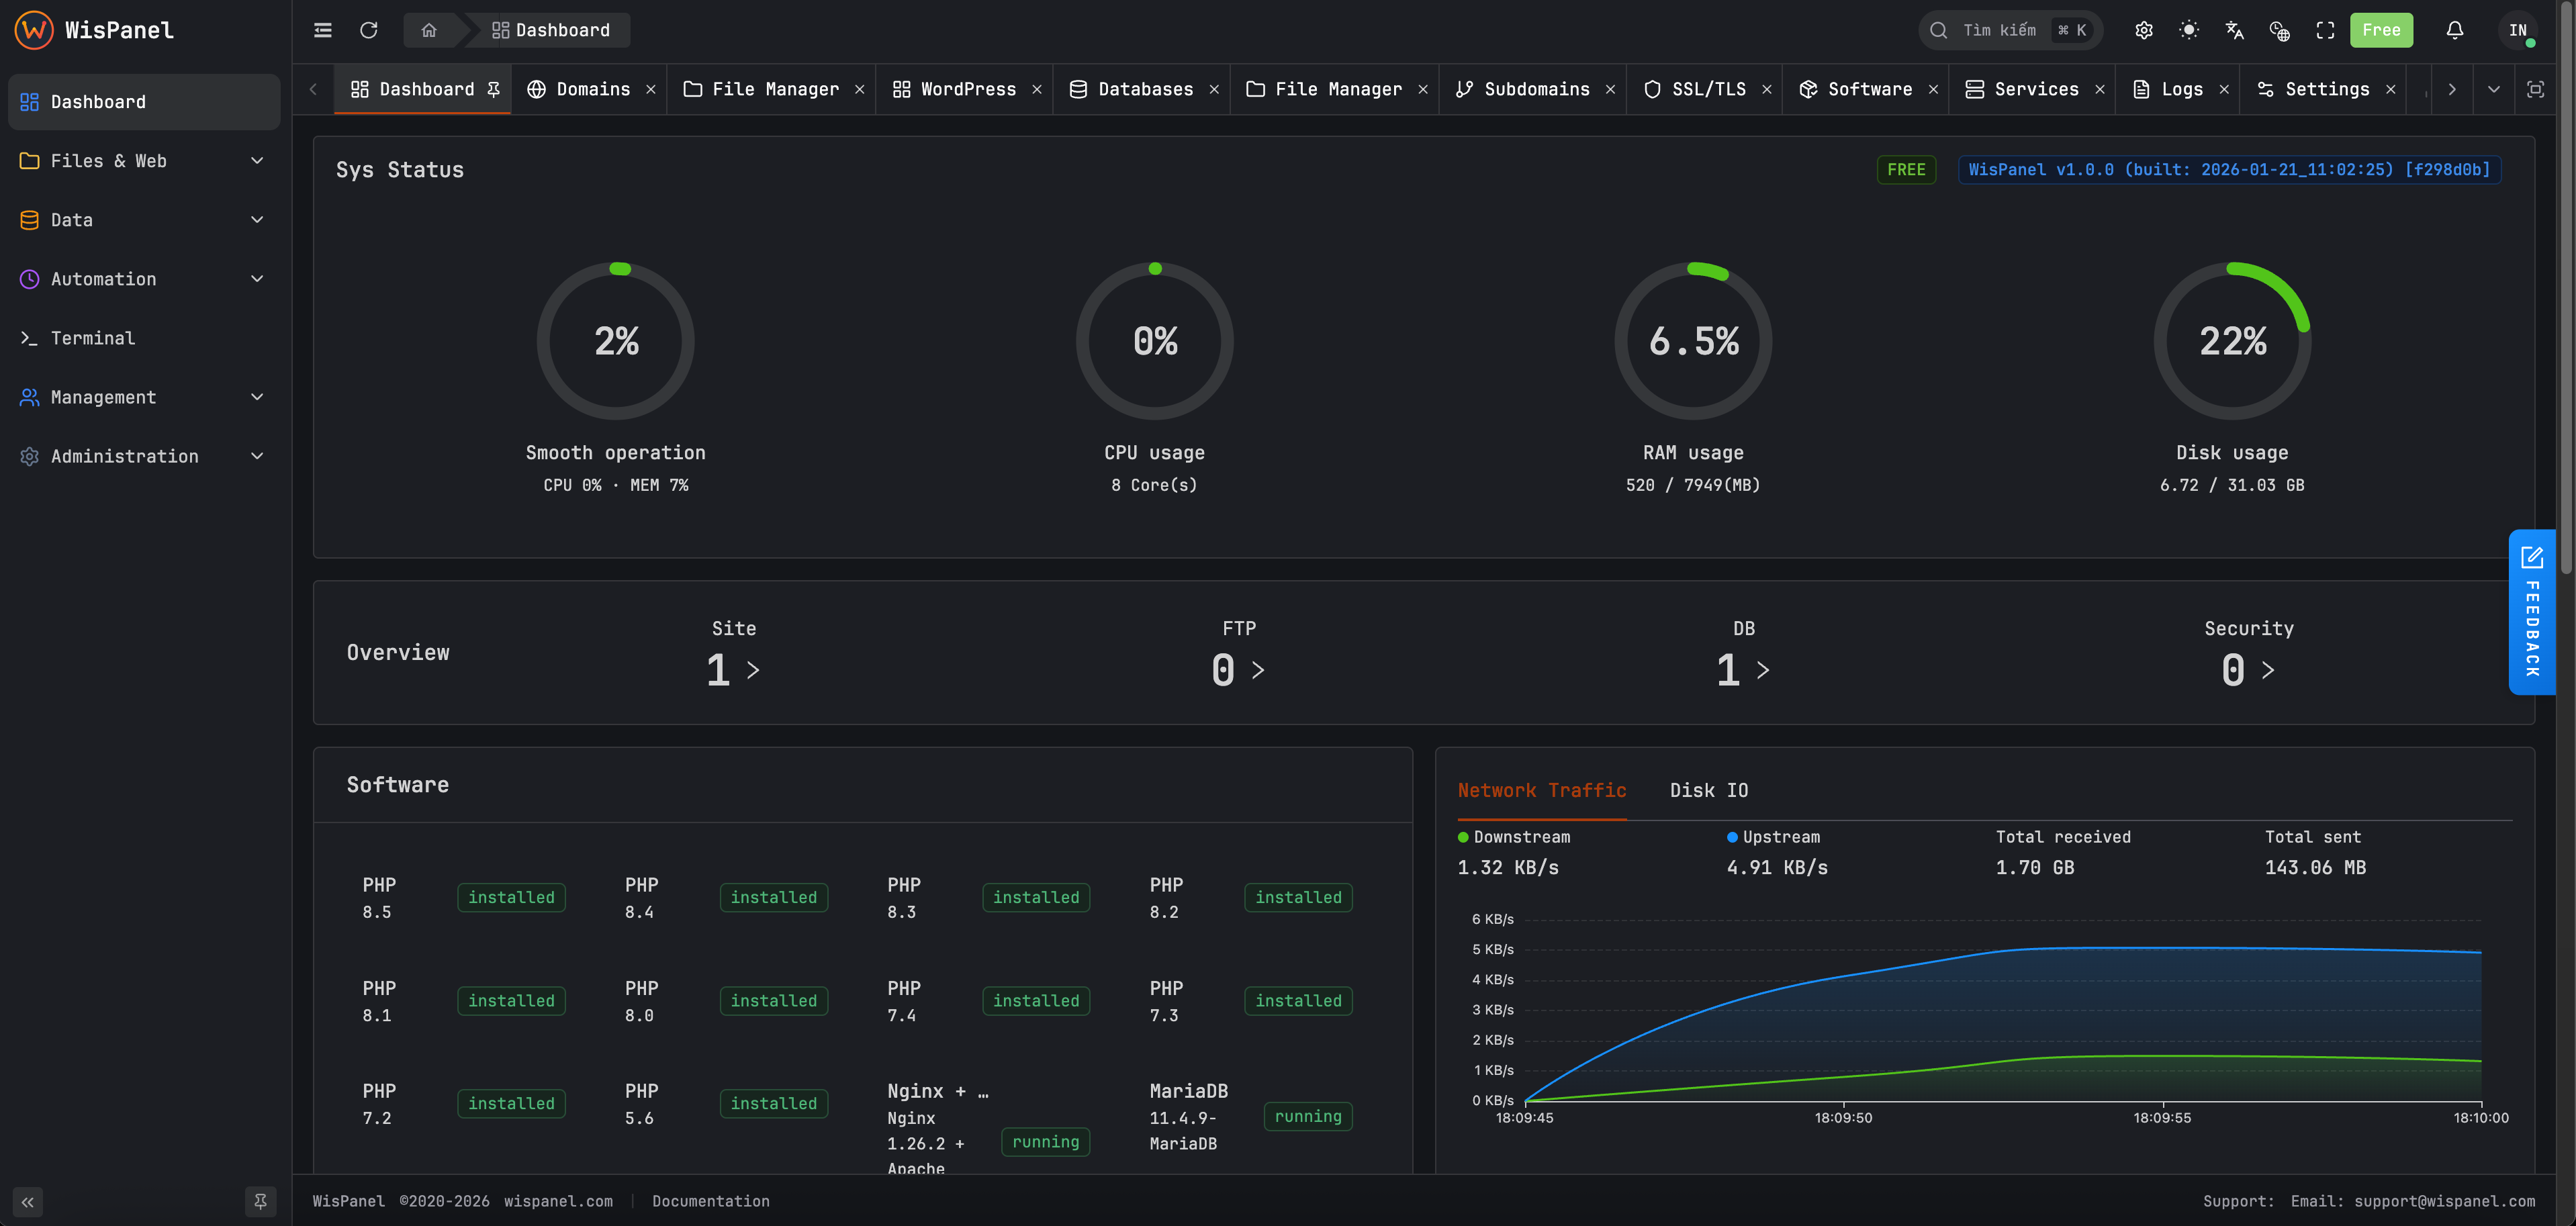Open the top-right settings gear

point(2144,30)
